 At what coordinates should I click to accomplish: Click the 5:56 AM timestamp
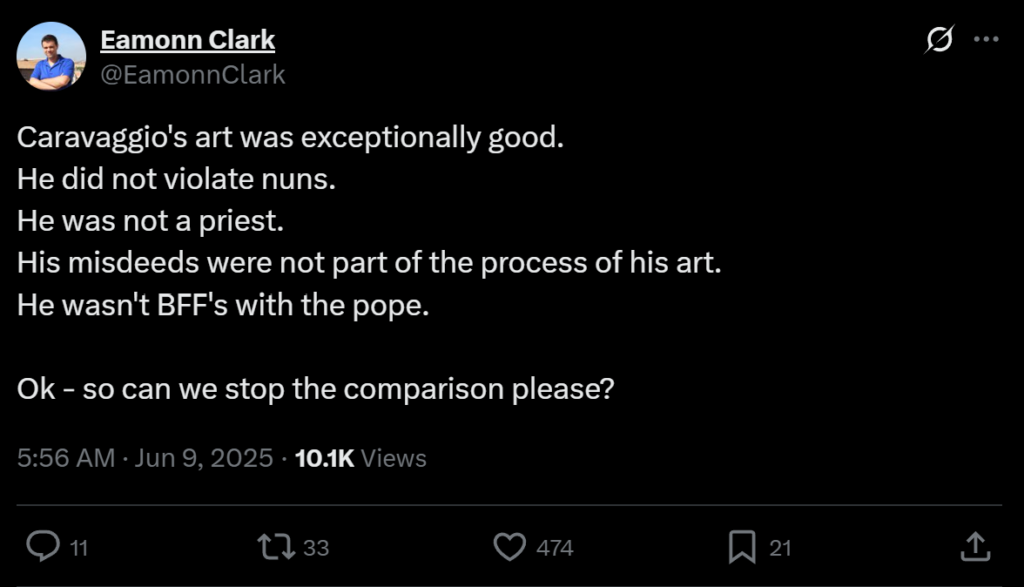pos(66,458)
